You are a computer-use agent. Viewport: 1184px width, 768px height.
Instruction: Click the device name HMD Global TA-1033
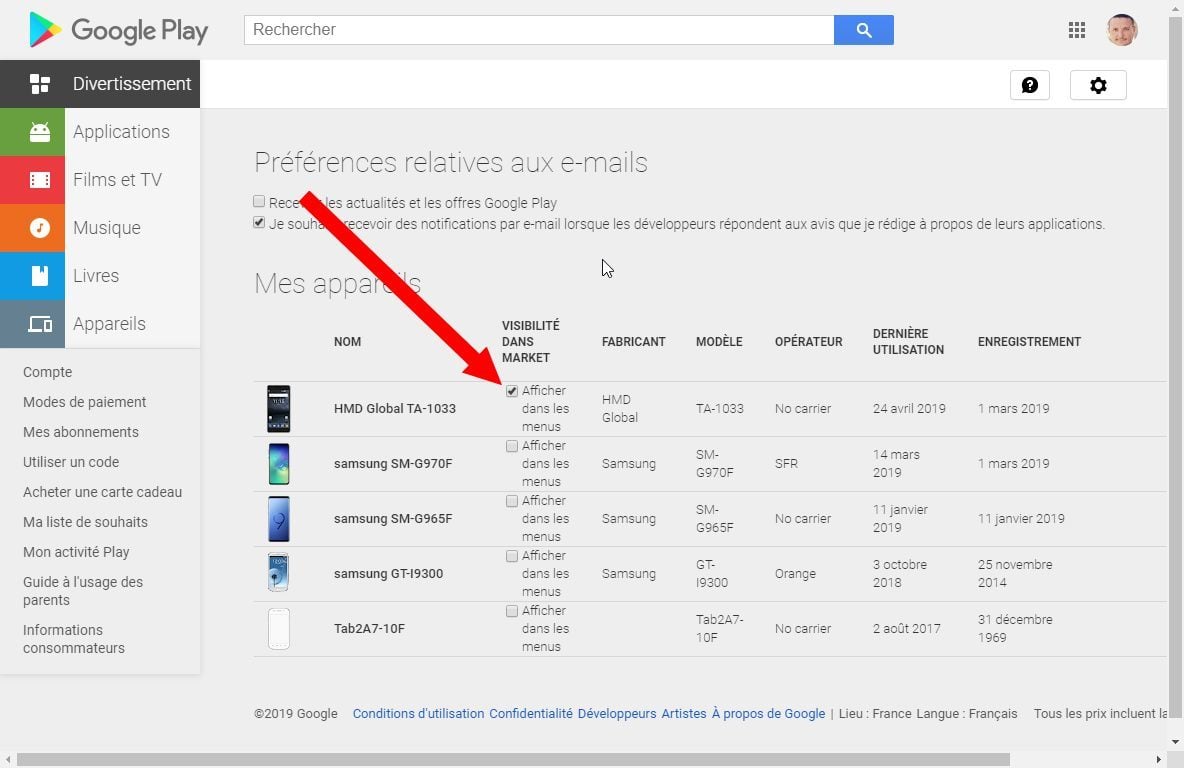coord(395,409)
